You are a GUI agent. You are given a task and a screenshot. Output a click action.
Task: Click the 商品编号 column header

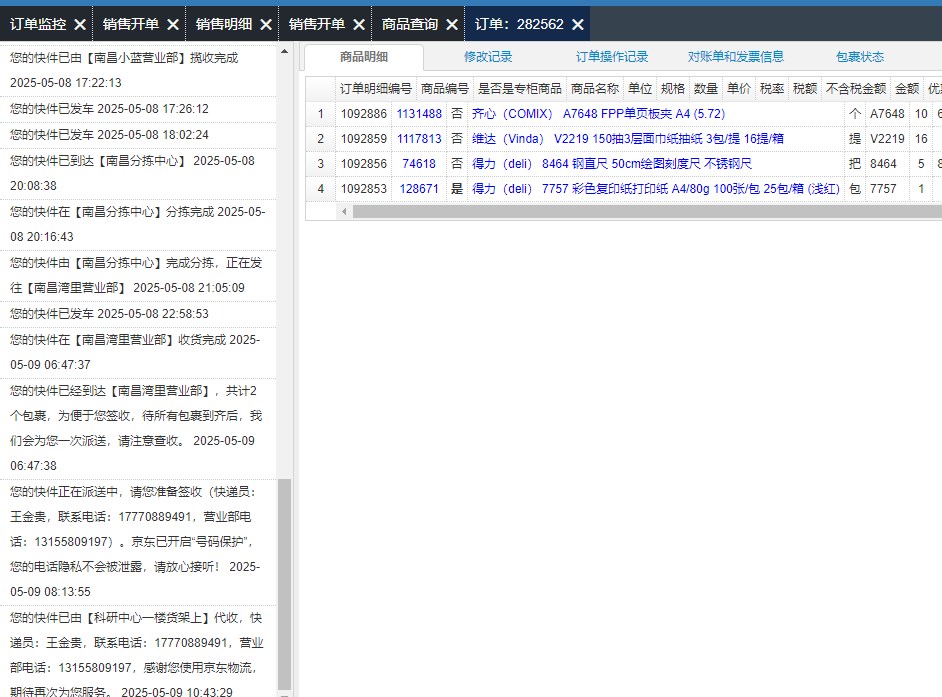point(445,89)
